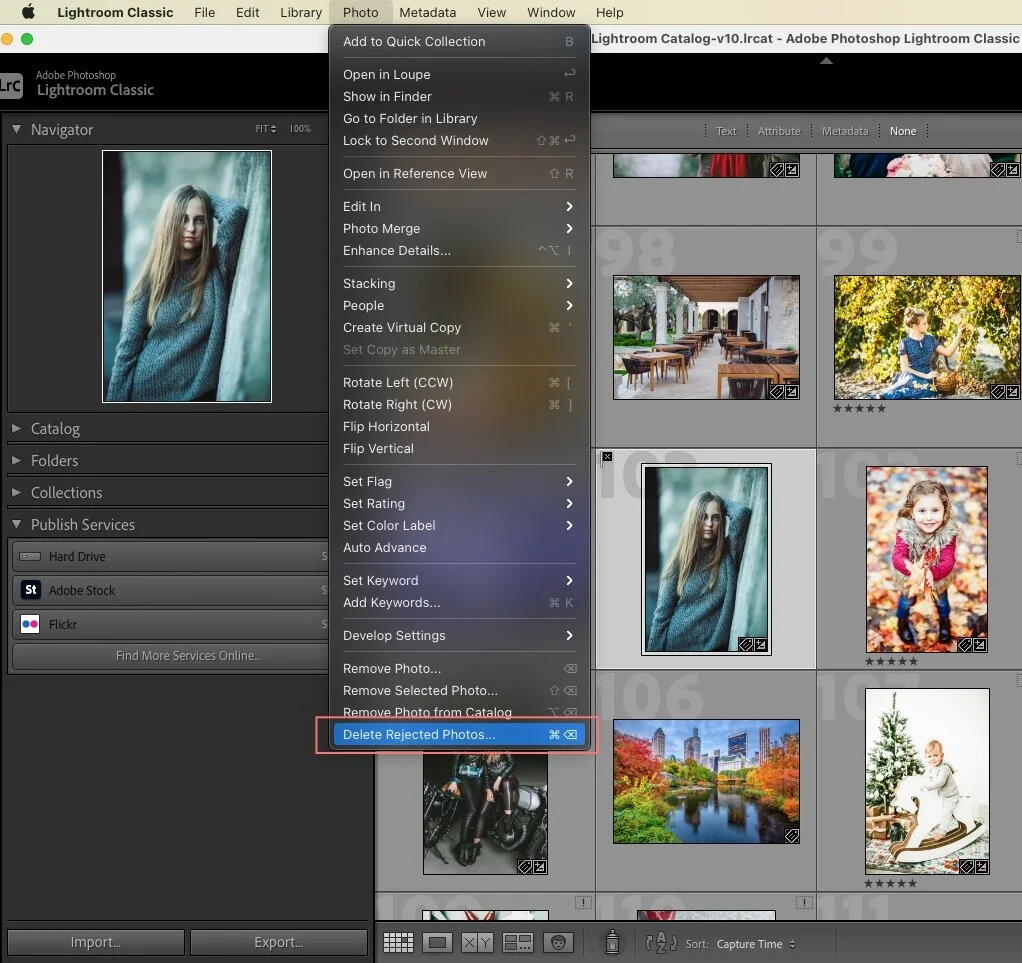Open the Capture Time sort dropdown

pyautogui.click(x=756, y=944)
